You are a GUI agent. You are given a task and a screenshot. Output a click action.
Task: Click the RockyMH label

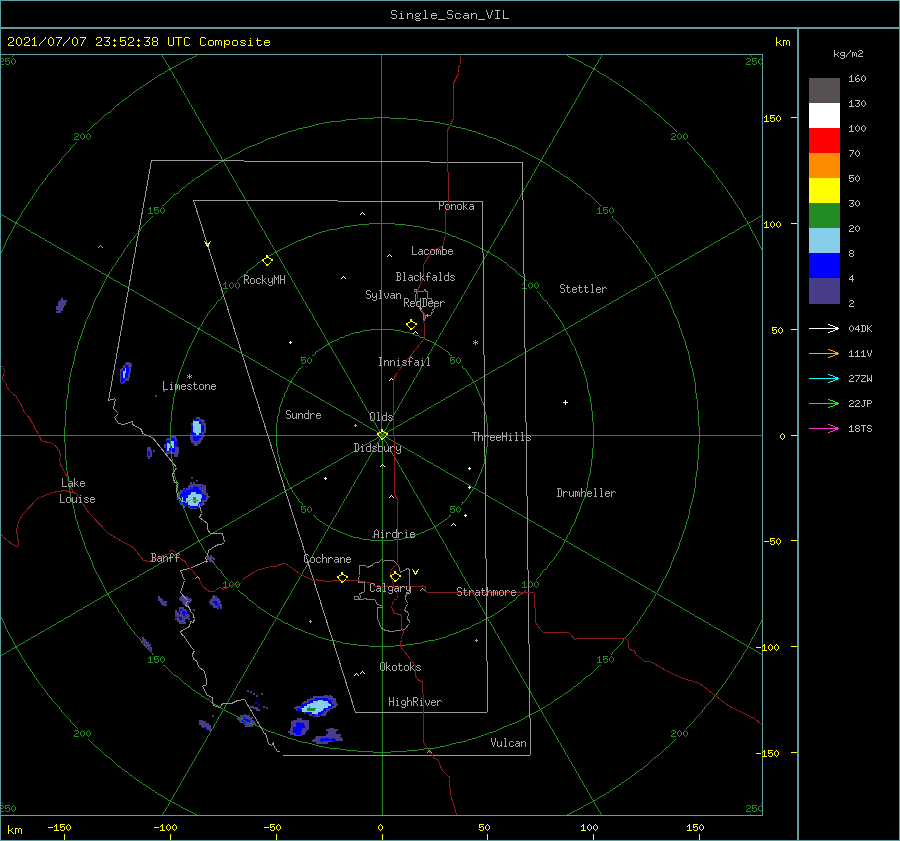[264, 280]
